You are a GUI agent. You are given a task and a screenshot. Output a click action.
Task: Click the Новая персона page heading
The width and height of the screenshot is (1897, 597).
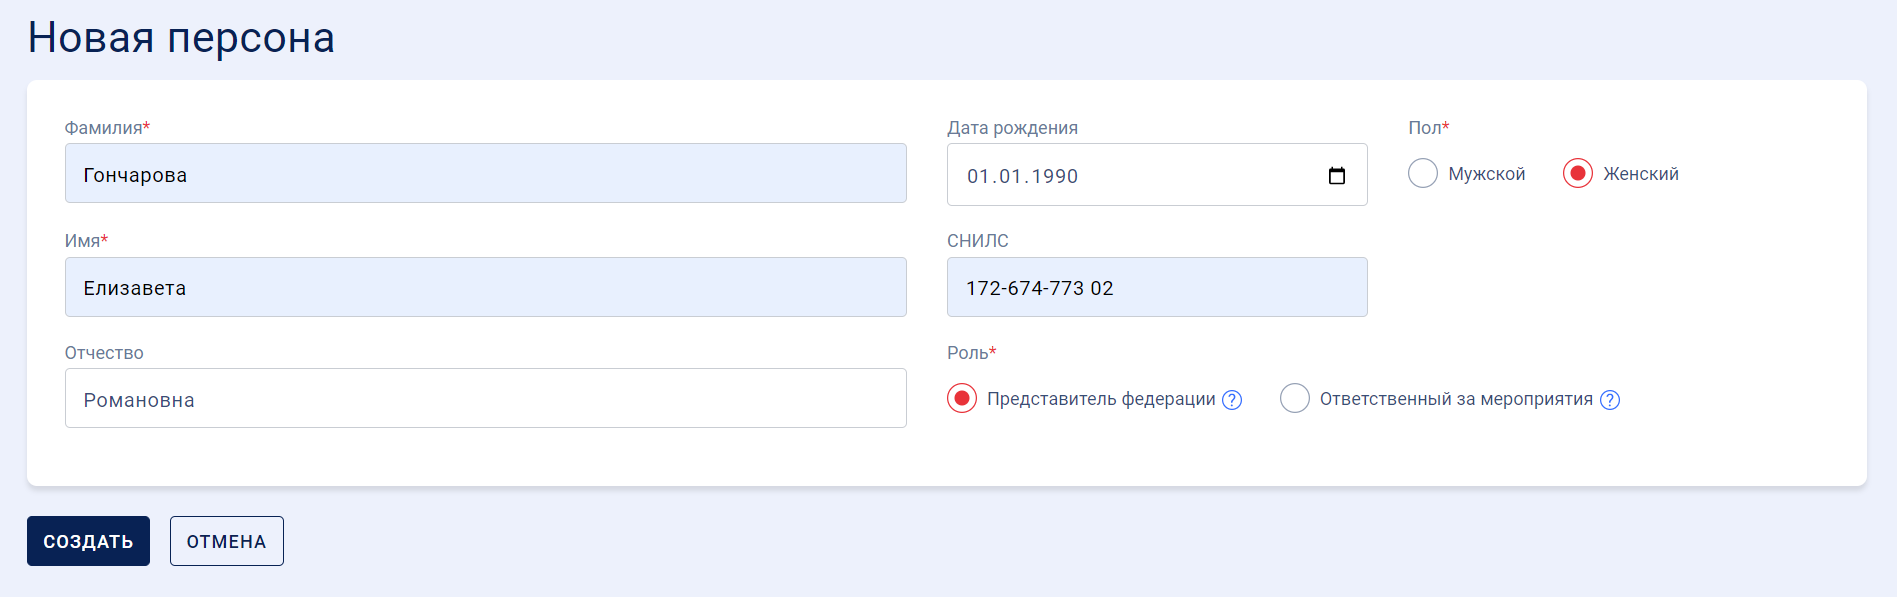181,38
